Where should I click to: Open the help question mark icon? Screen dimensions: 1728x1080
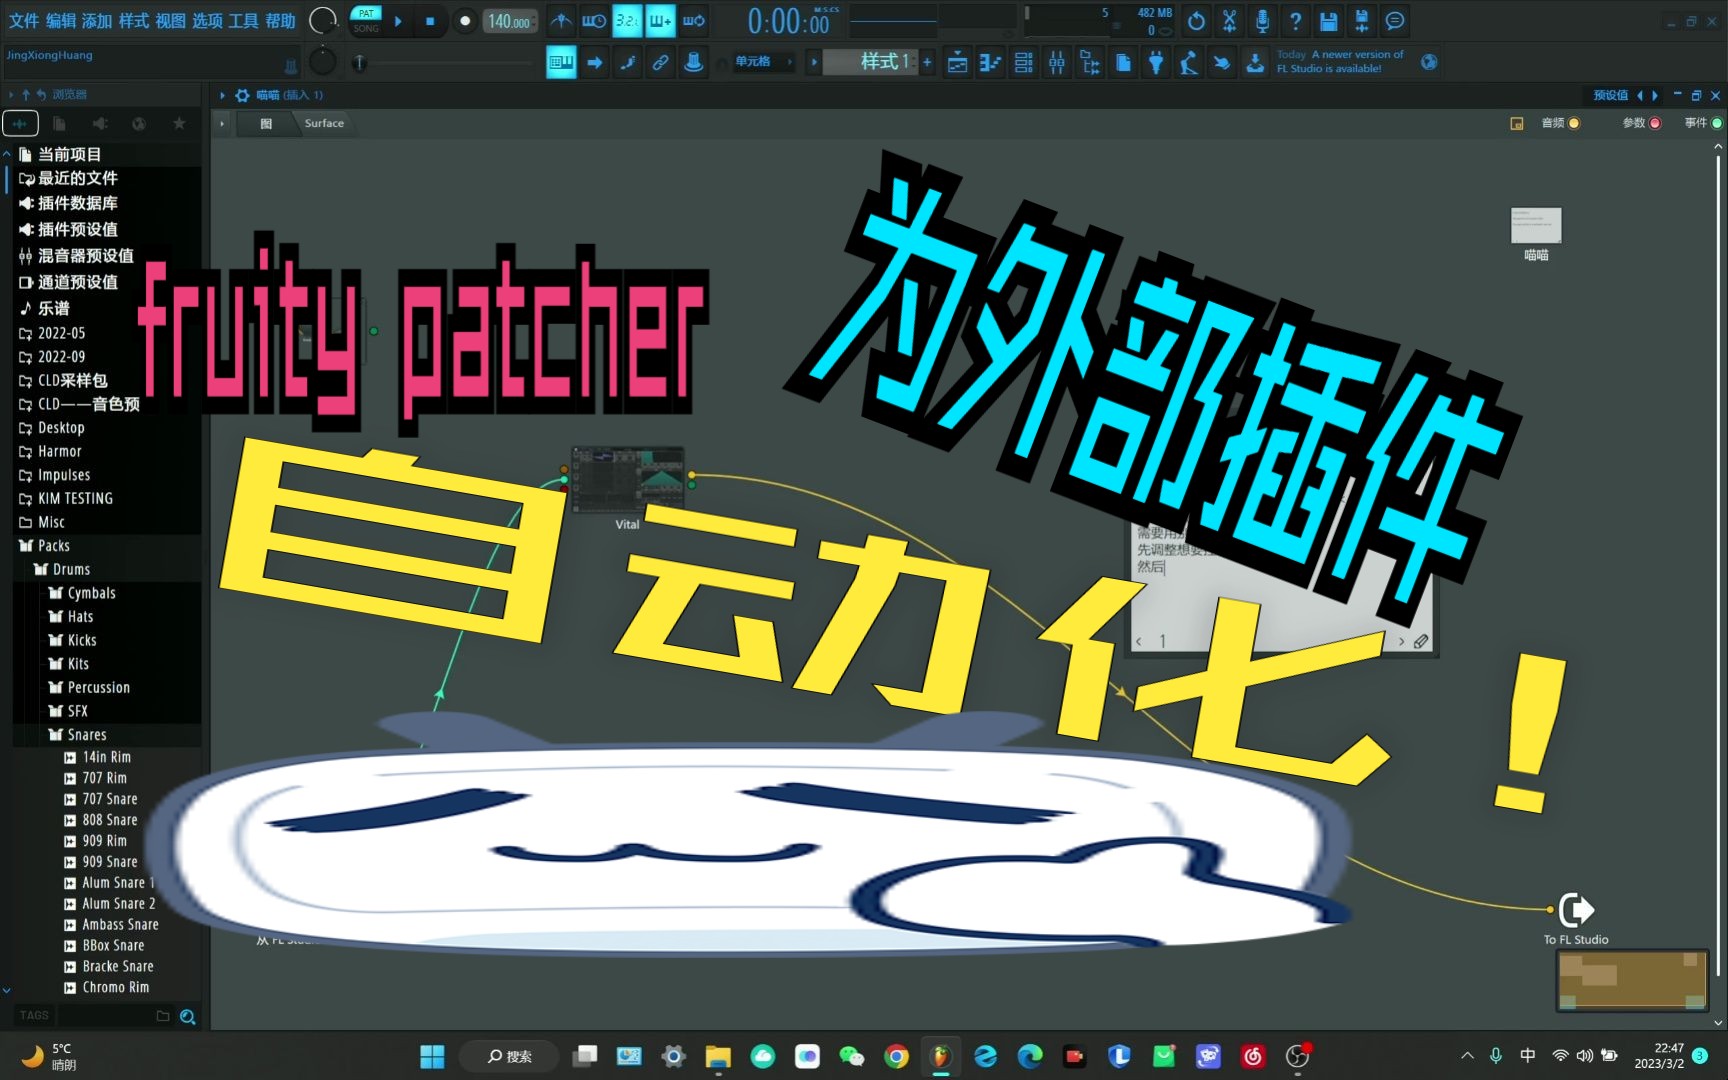(x=1295, y=21)
